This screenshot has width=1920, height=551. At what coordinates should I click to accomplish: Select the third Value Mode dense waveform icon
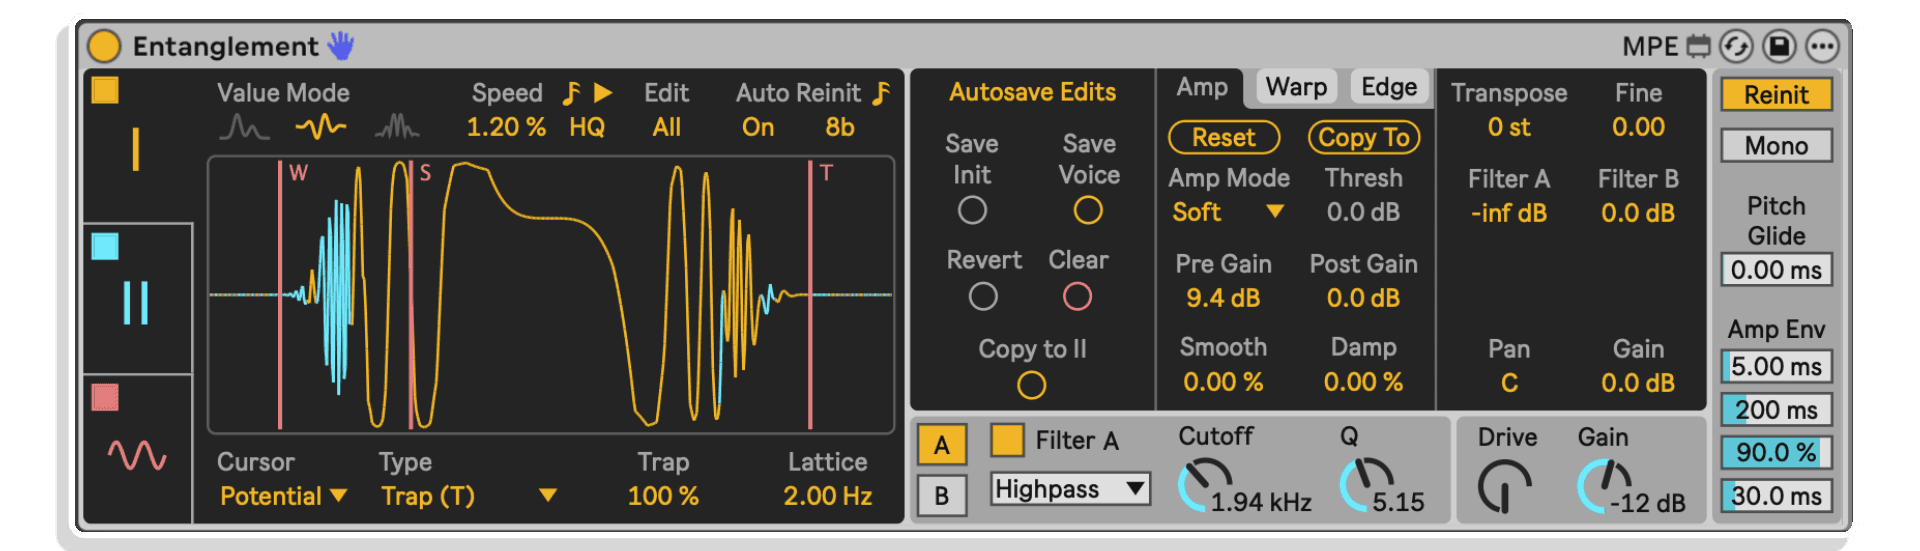click(x=397, y=127)
